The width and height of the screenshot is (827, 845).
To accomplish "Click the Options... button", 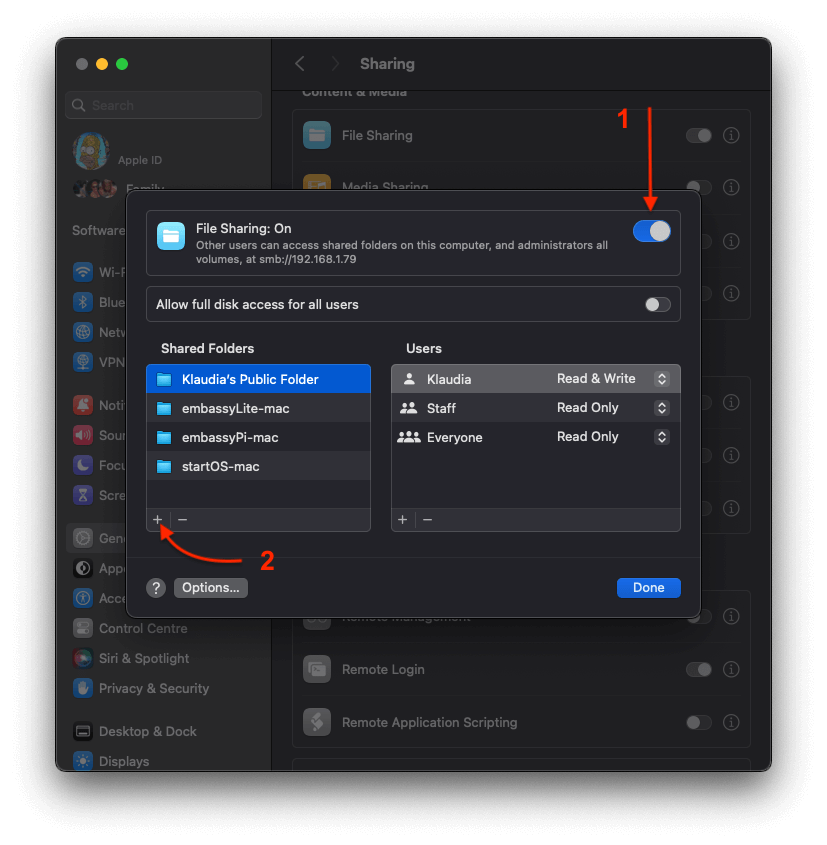I will 211,588.
